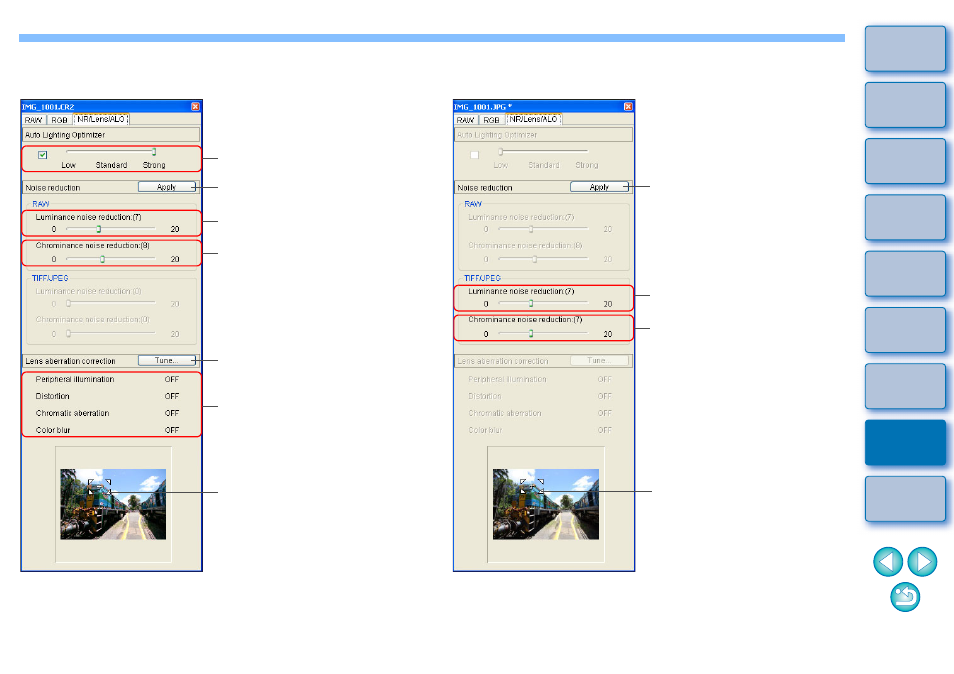Open lens aberration Tune... in CR2 palette
Screen dimensions: 954x674
coord(167,360)
